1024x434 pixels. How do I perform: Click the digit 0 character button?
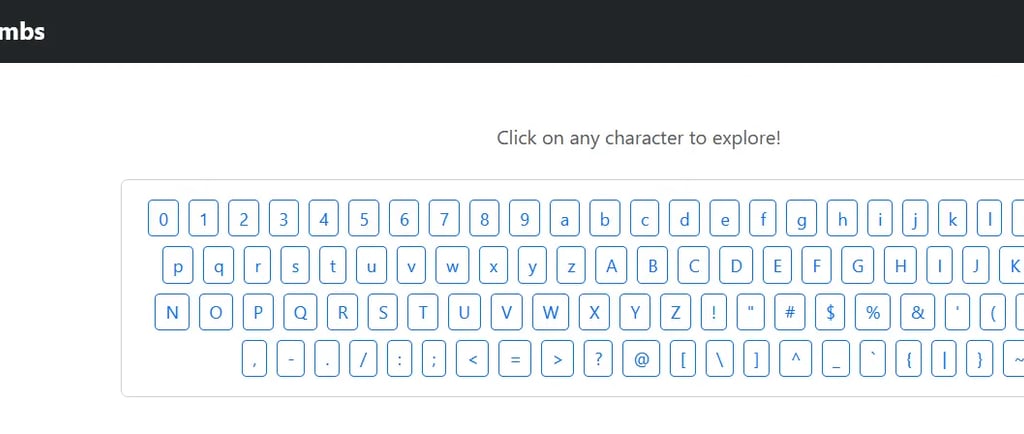click(x=164, y=217)
